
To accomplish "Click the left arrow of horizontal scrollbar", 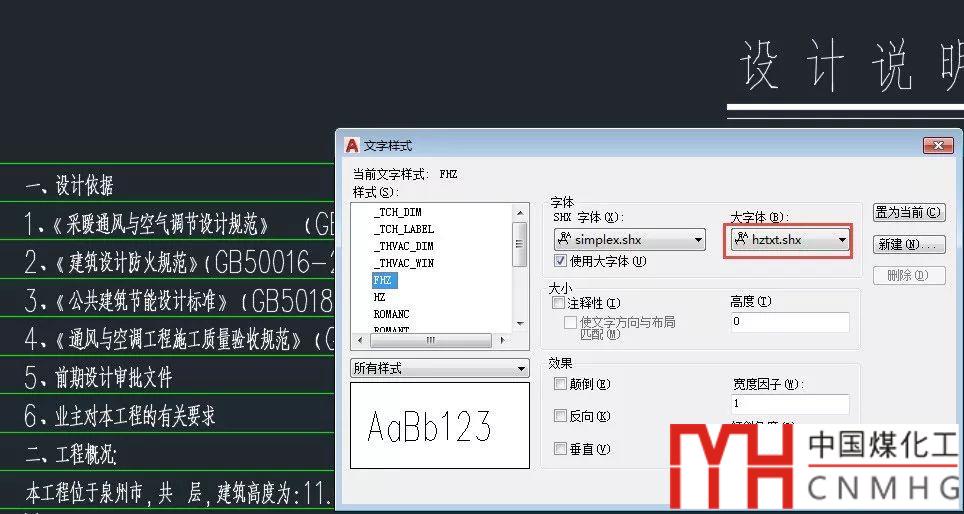I will [x=358, y=340].
